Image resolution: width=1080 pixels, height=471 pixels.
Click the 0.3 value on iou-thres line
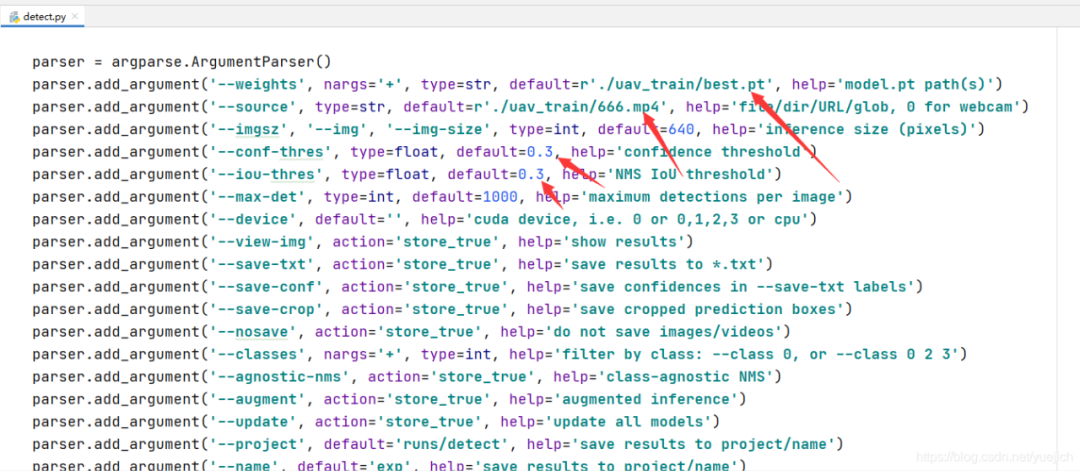point(532,174)
